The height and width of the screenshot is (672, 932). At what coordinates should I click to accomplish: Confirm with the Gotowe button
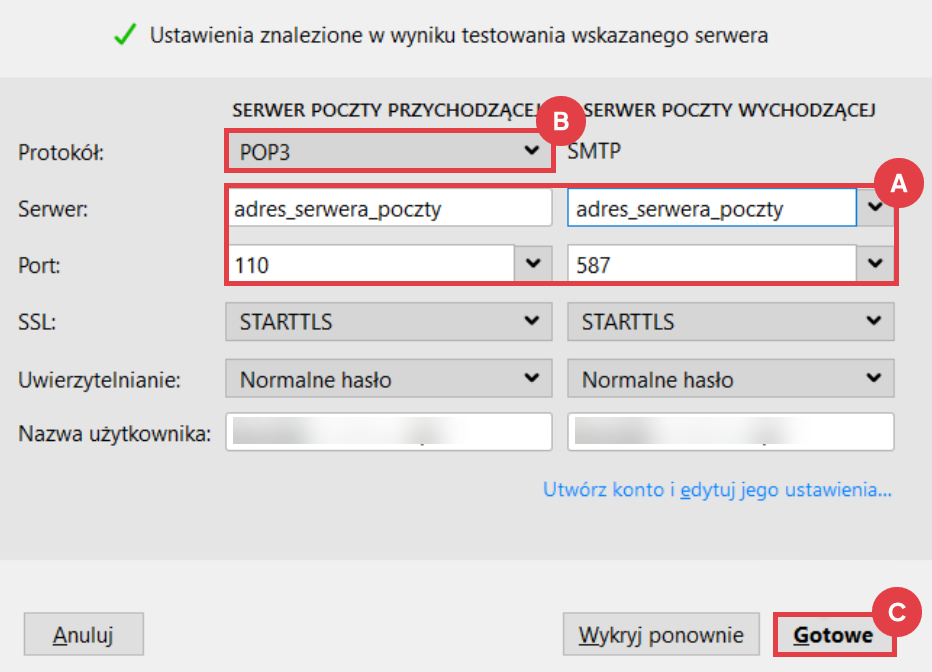pyautogui.click(x=833, y=635)
